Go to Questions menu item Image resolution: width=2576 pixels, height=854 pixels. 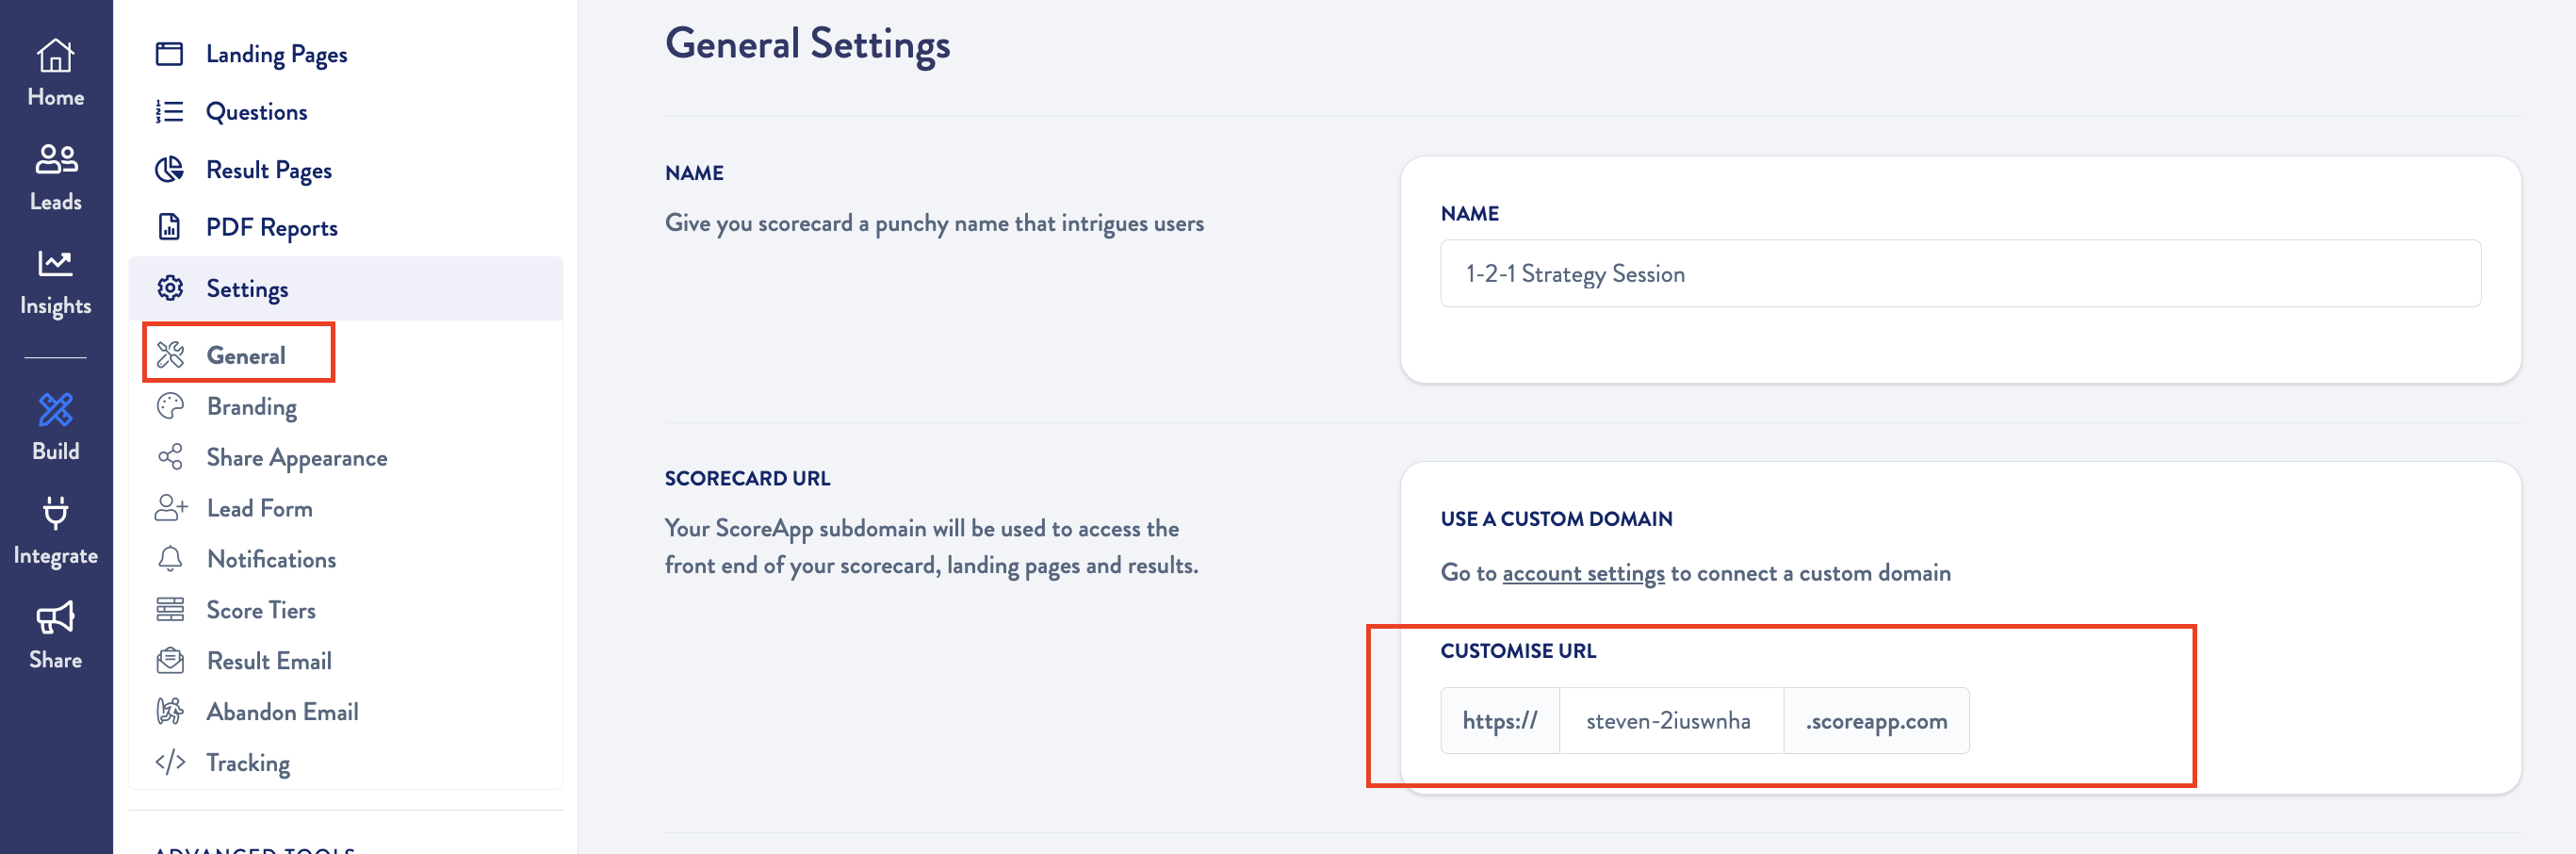(256, 112)
